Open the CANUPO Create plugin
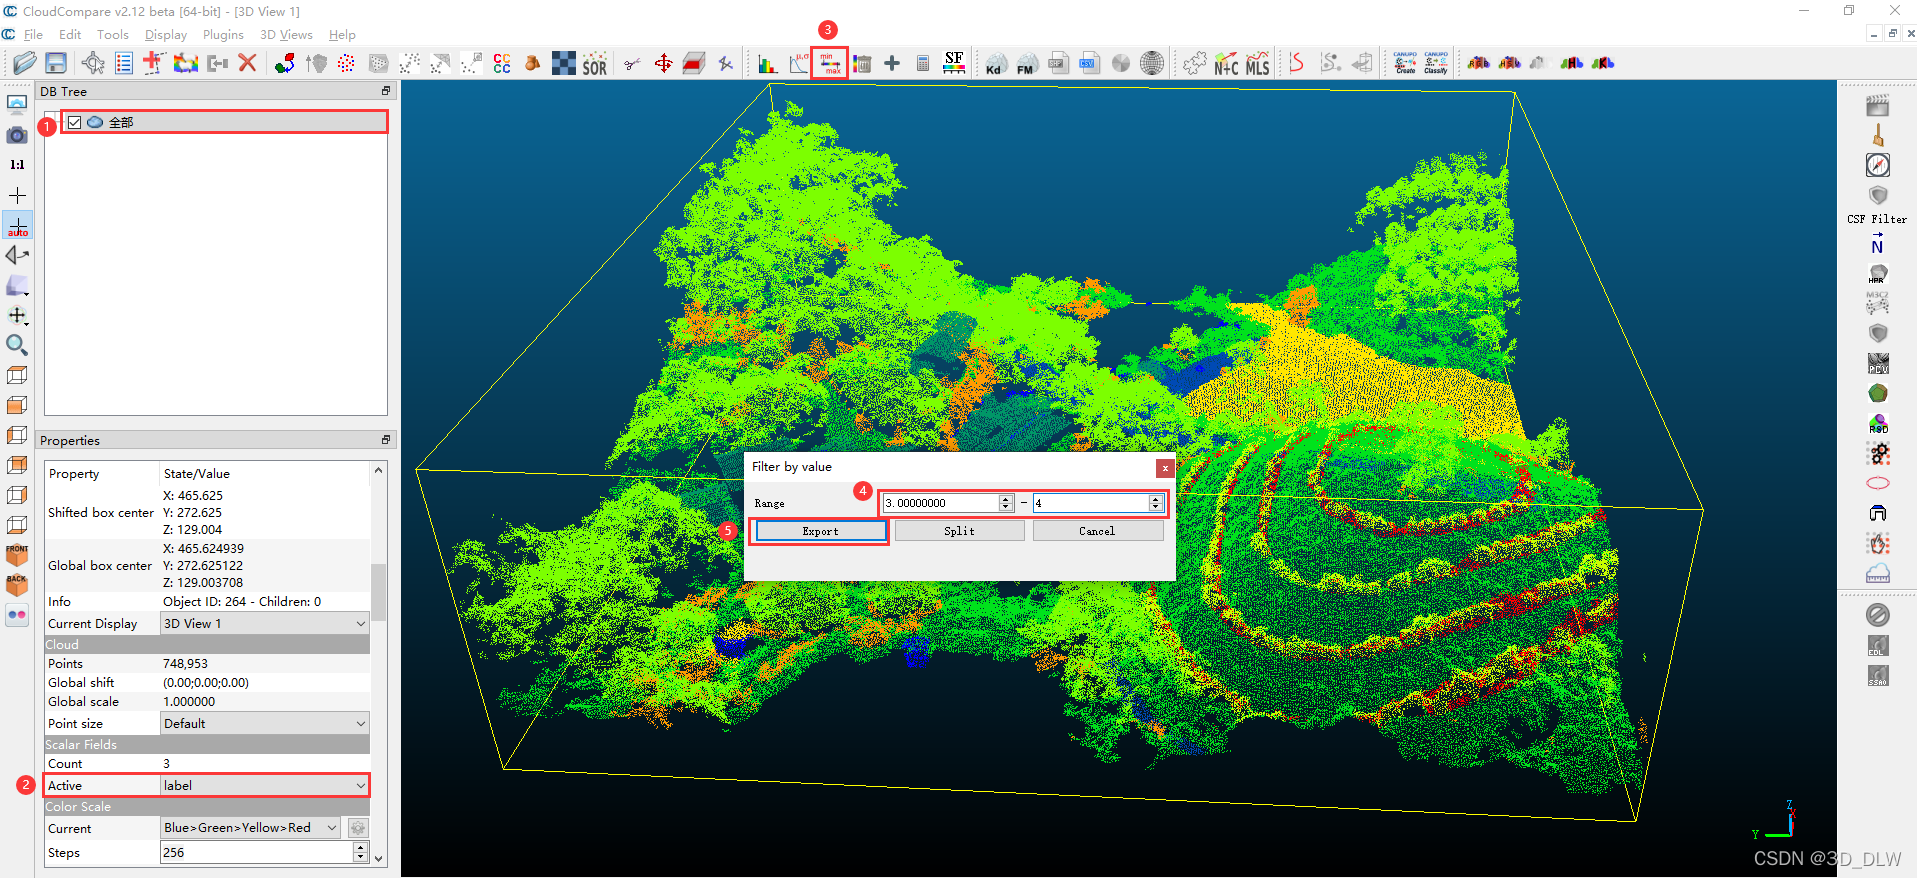Image resolution: width=1917 pixels, height=878 pixels. coord(1405,63)
